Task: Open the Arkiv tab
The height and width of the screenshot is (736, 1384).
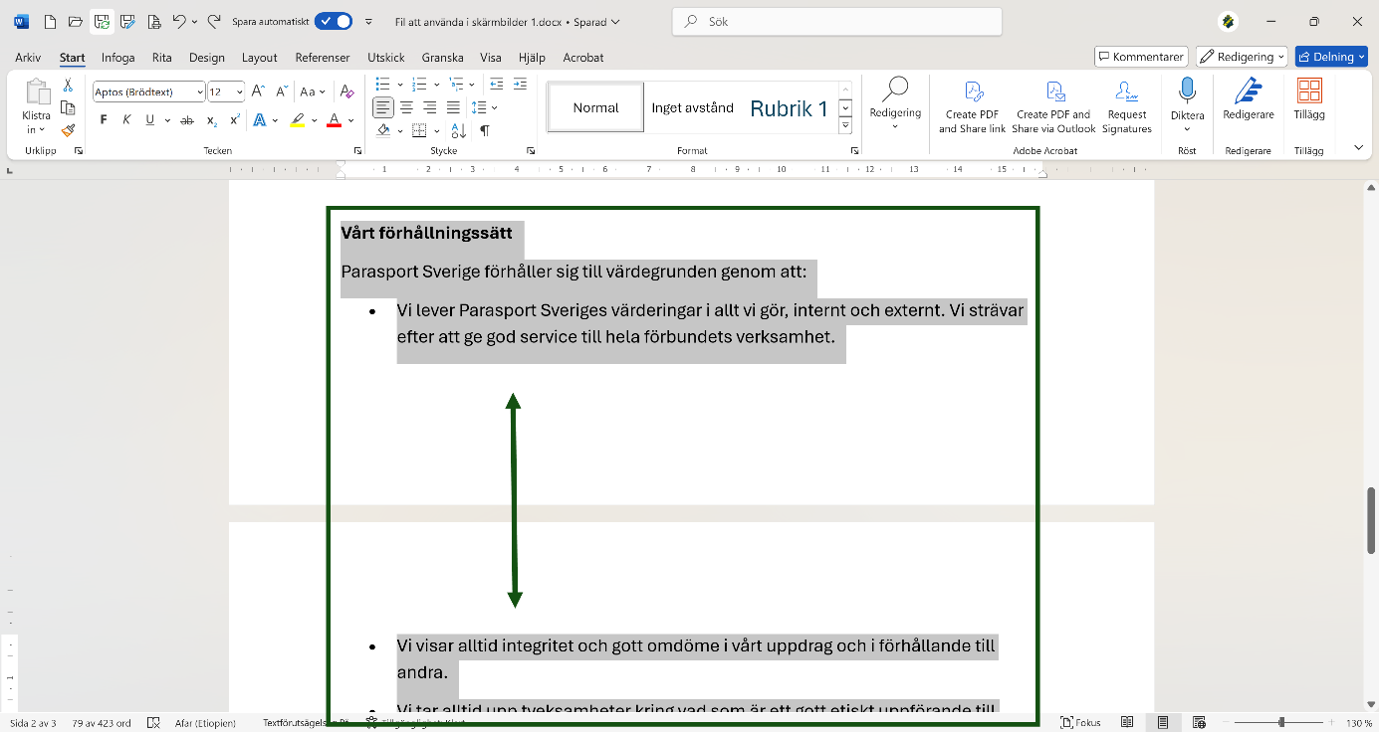Action: [28, 58]
